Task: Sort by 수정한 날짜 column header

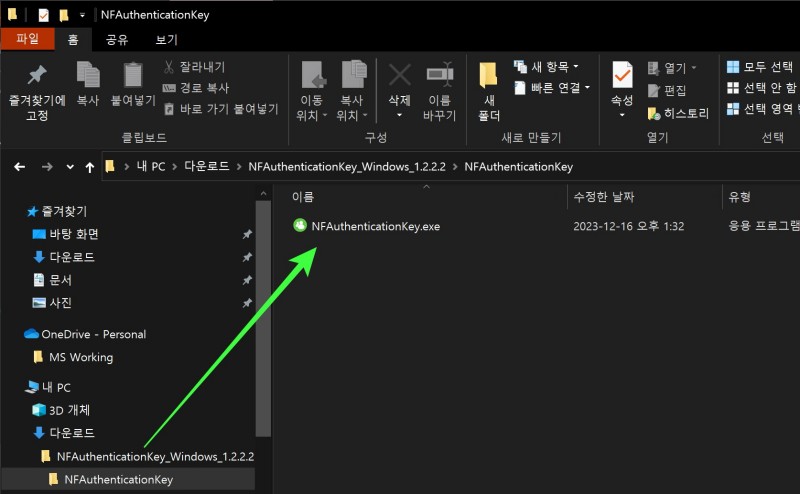Action: (x=604, y=197)
